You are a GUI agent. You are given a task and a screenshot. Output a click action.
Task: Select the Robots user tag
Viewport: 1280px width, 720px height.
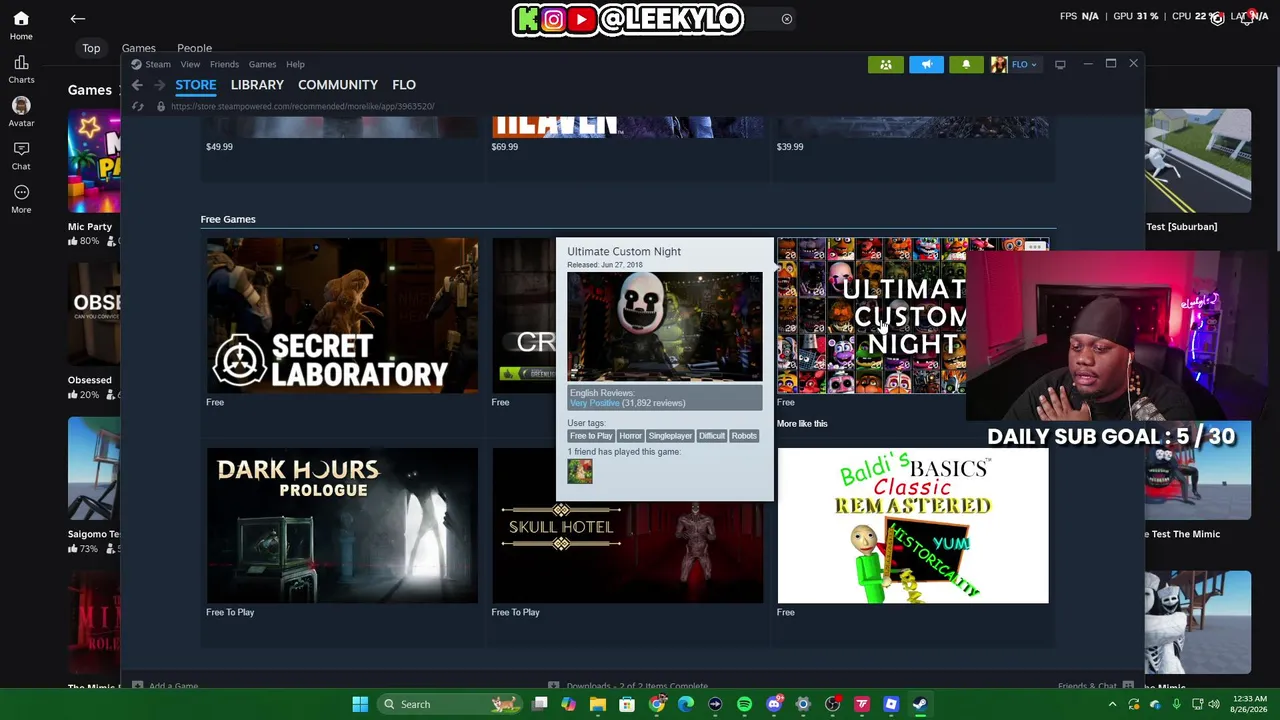[744, 436]
